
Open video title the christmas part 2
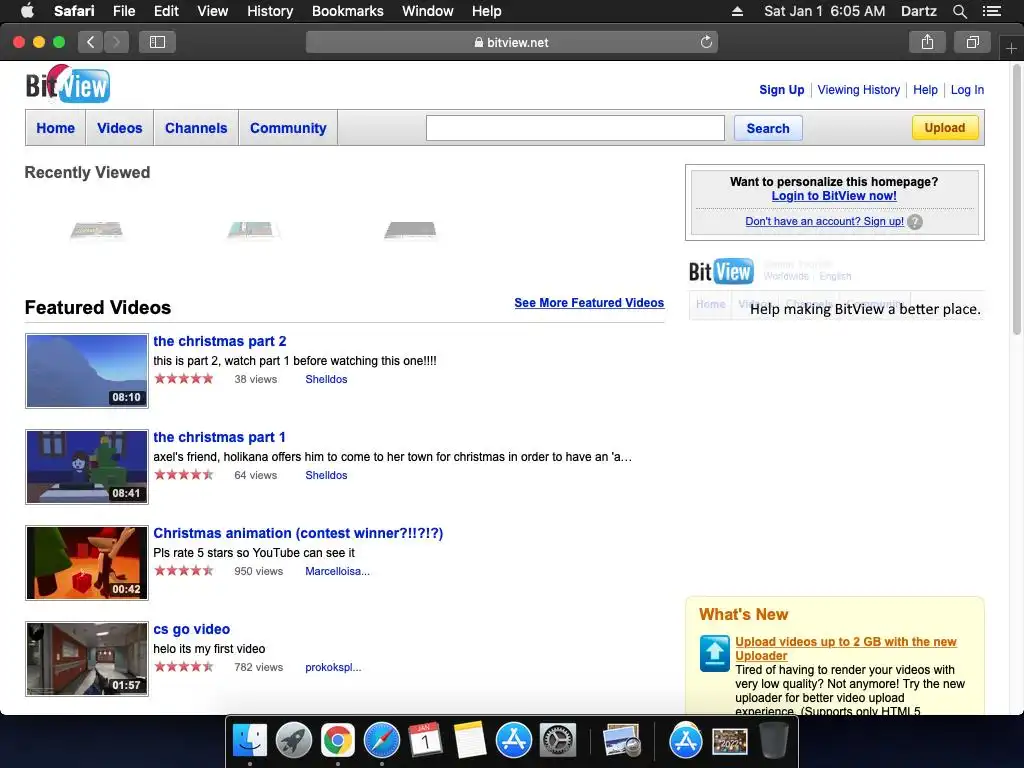(219, 341)
